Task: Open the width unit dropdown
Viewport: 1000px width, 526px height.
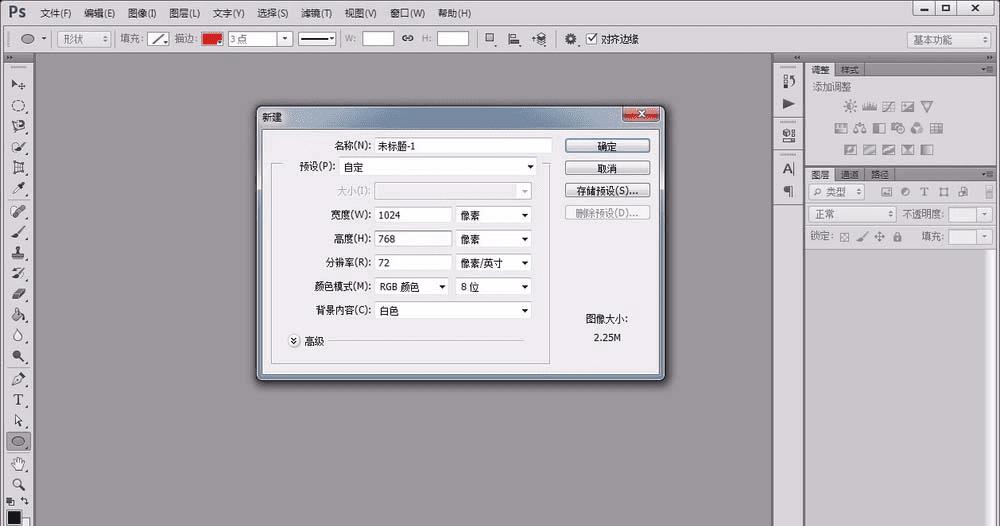Action: pos(493,216)
